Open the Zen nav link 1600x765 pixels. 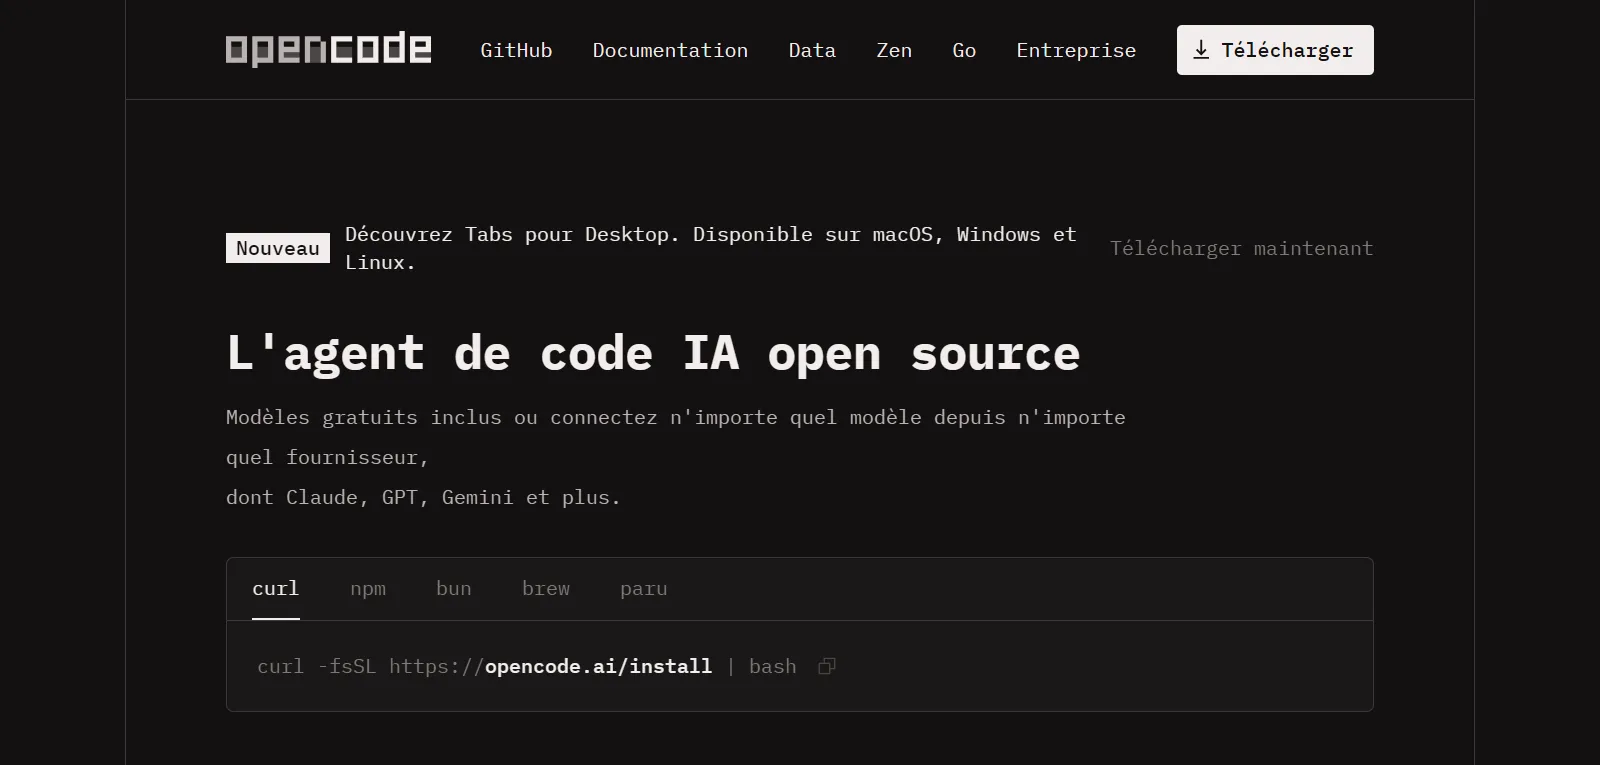tap(894, 50)
